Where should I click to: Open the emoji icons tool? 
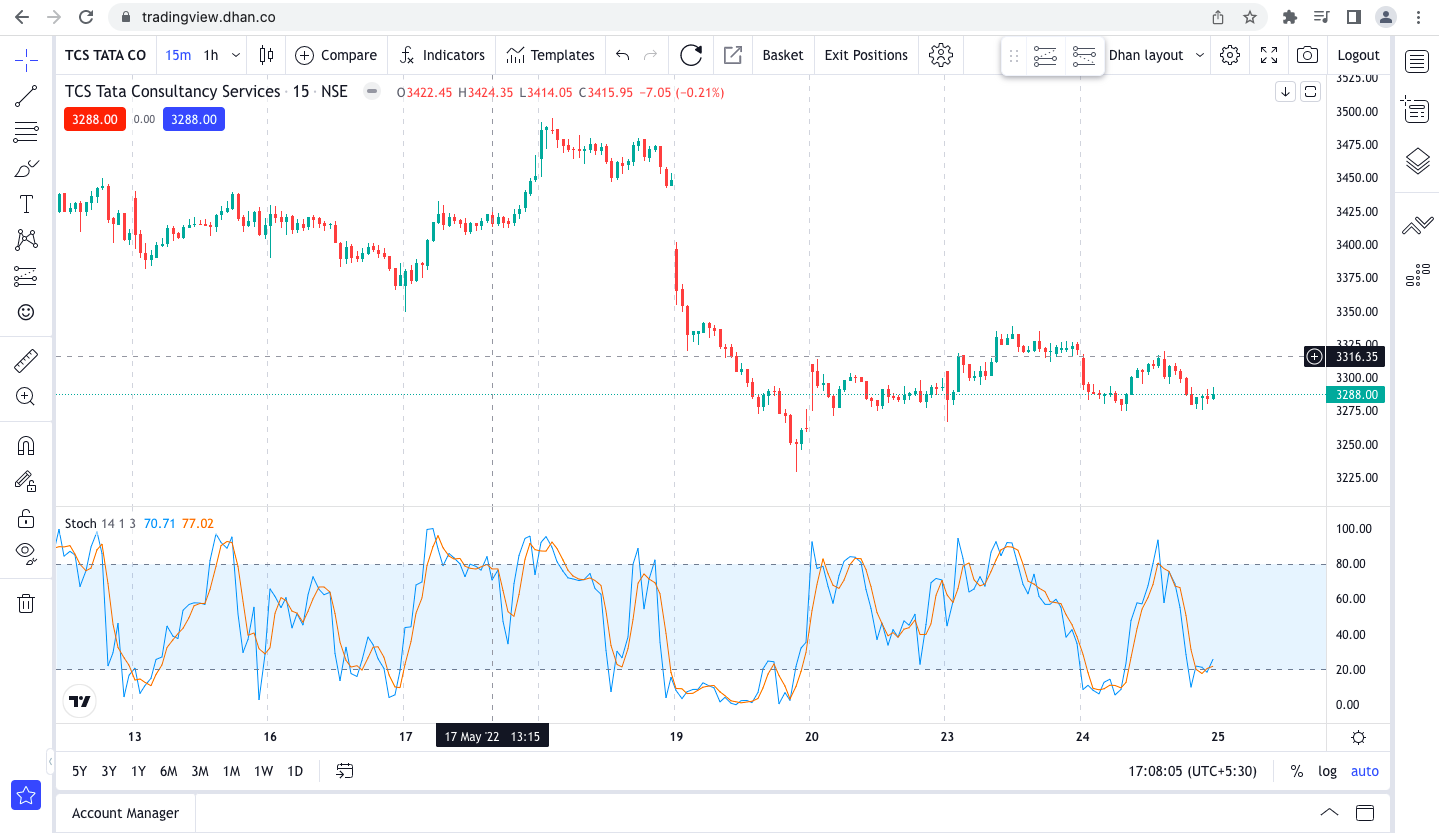point(26,312)
